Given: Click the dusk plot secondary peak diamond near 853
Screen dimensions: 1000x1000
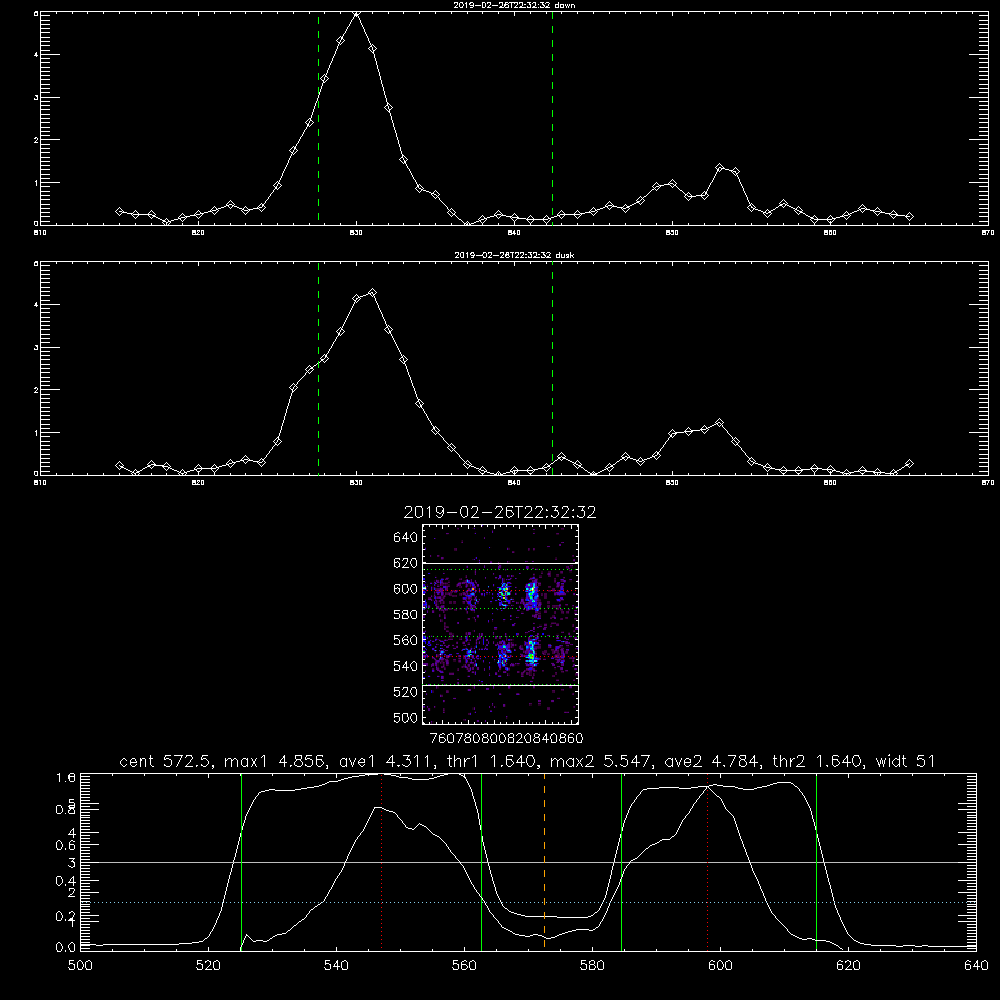Looking at the screenshot, I should pyautogui.click(x=720, y=422).
